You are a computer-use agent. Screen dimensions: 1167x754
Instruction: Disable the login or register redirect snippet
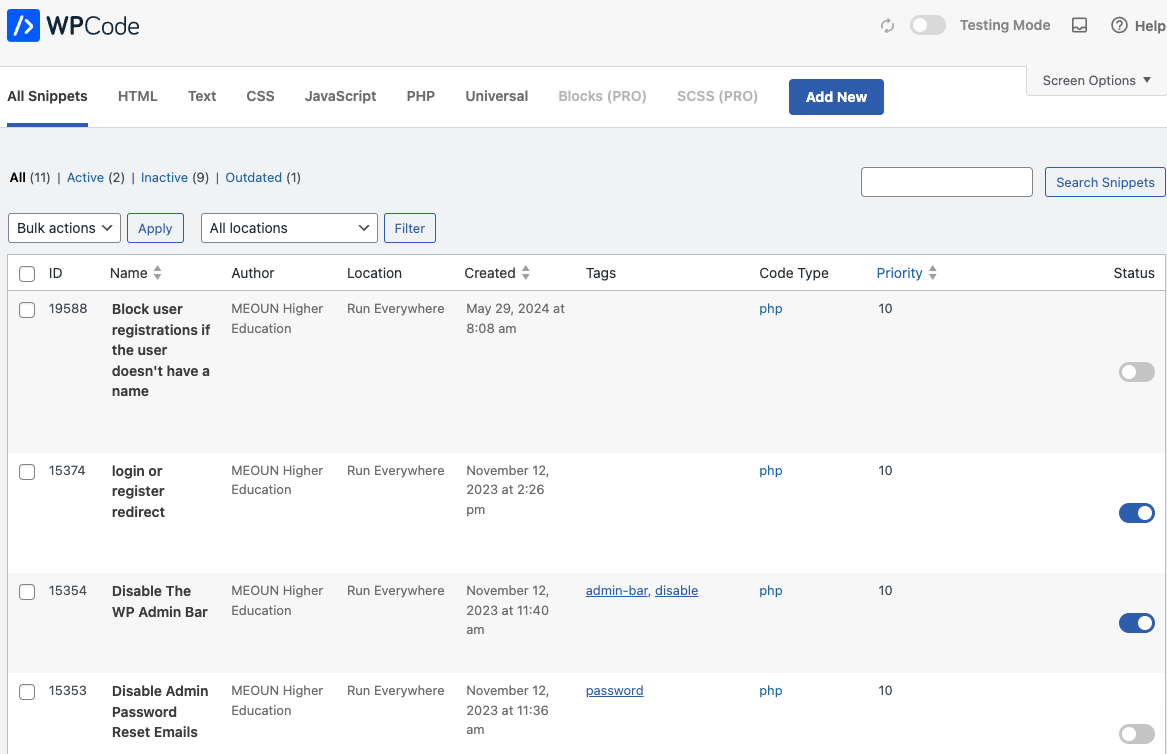pyautogui.click(x=1136, y=513)
